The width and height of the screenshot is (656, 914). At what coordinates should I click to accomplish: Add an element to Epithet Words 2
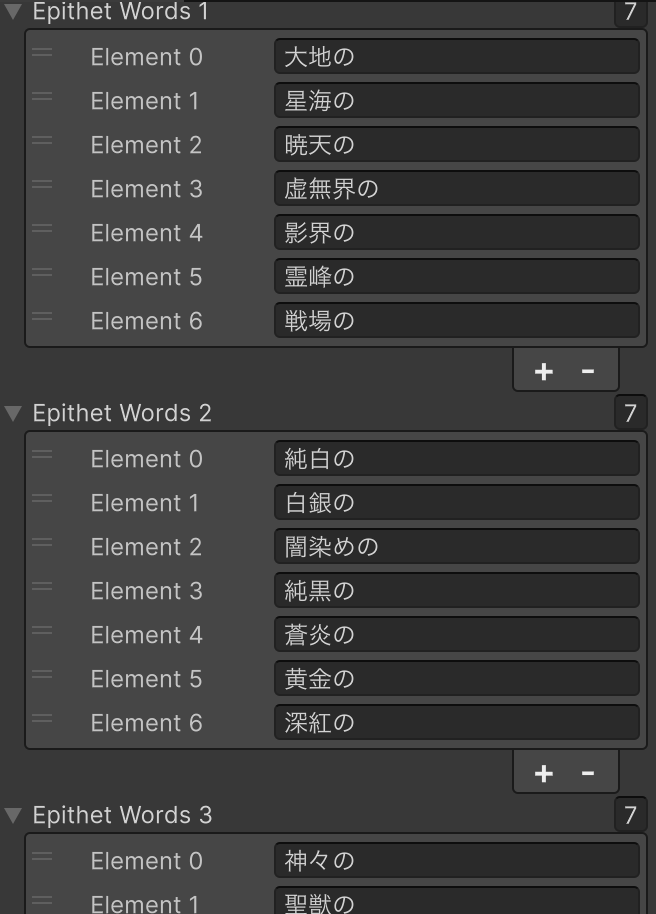click(543, 773)
